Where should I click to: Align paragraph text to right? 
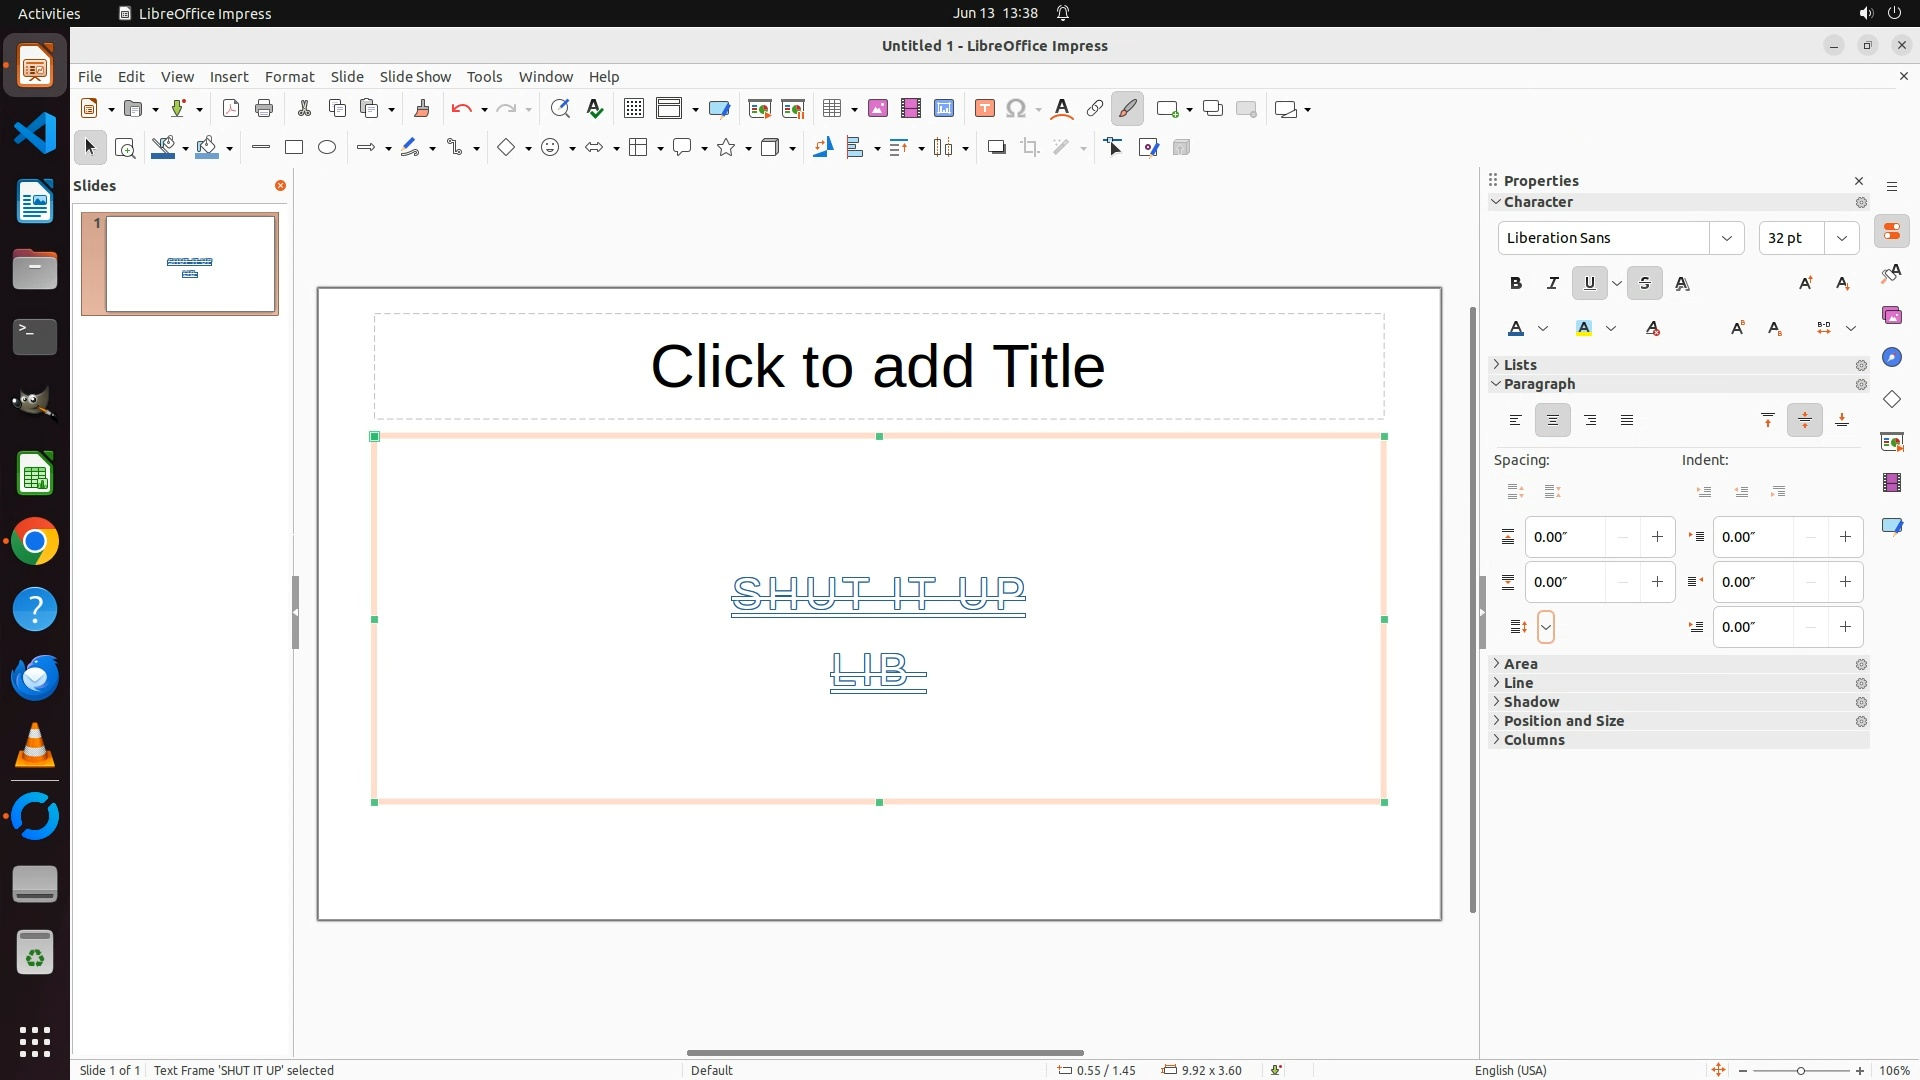coord(1590,421)
